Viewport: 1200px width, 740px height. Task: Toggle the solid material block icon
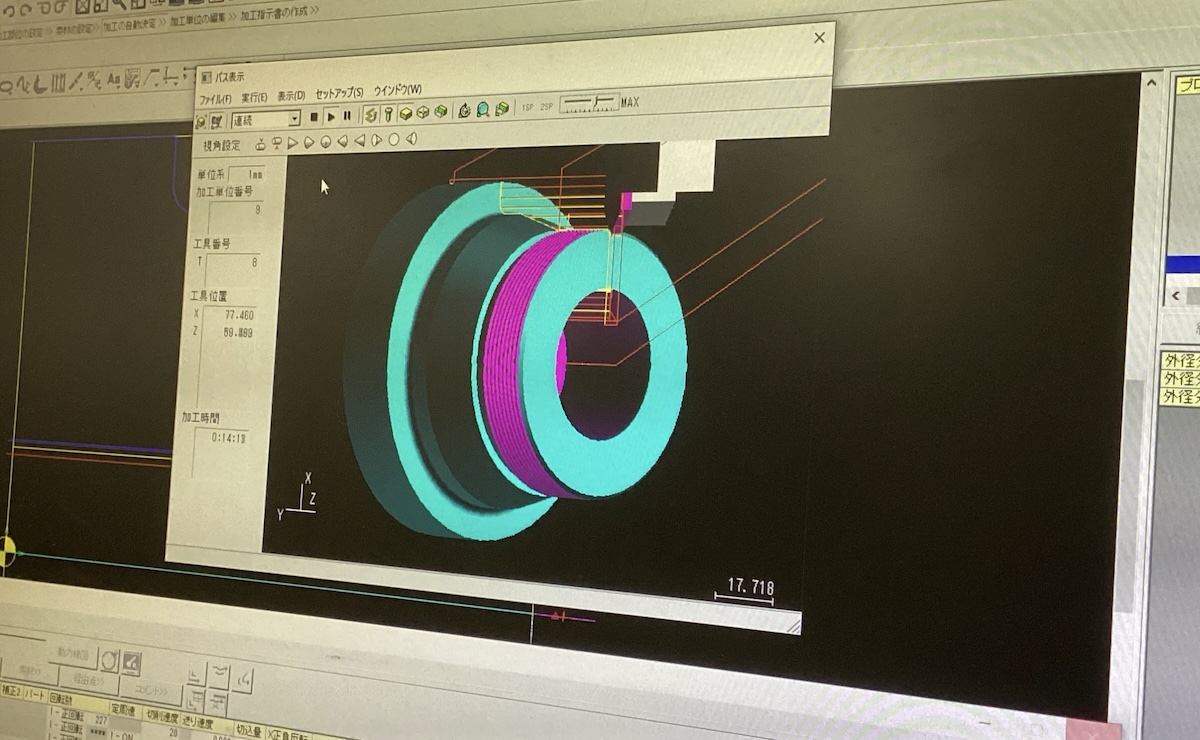coord(407,113)
